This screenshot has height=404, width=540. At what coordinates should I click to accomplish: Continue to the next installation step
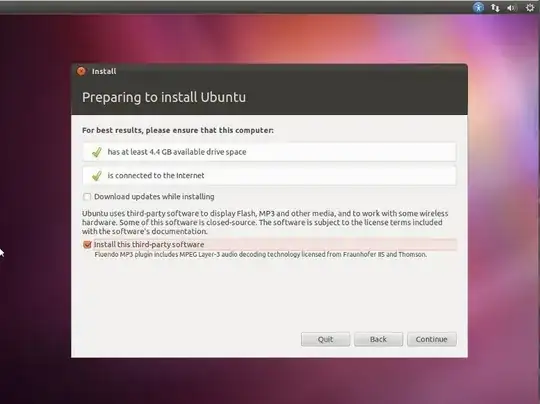pos(432,339)
